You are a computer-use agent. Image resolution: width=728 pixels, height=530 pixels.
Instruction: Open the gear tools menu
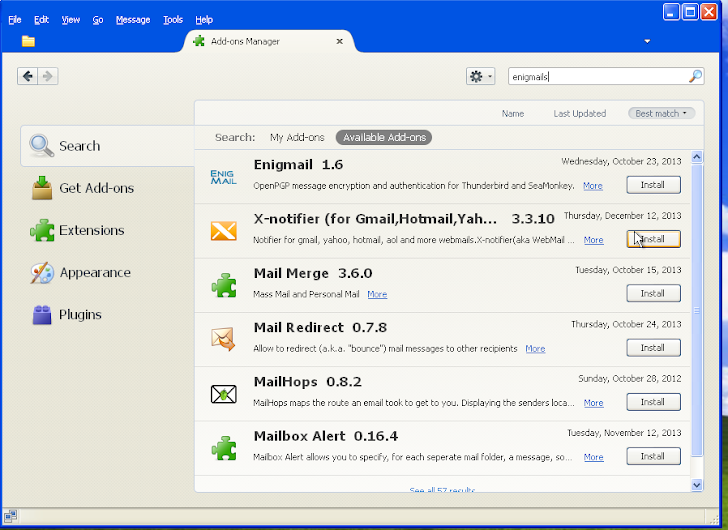click(x=481, y=76)
